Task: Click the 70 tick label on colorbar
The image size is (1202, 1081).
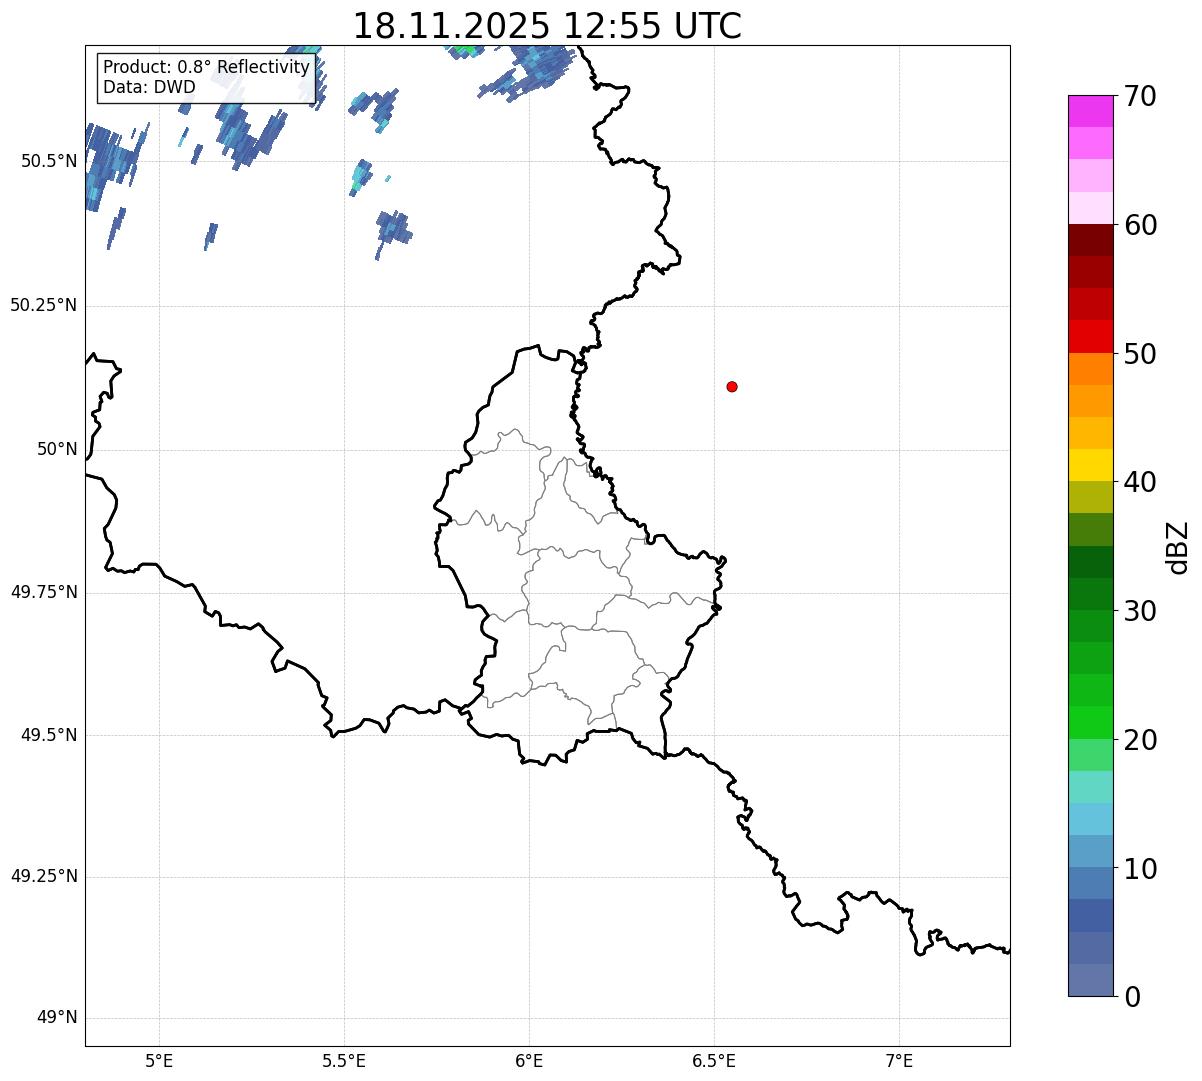Action: [1139, 97]
